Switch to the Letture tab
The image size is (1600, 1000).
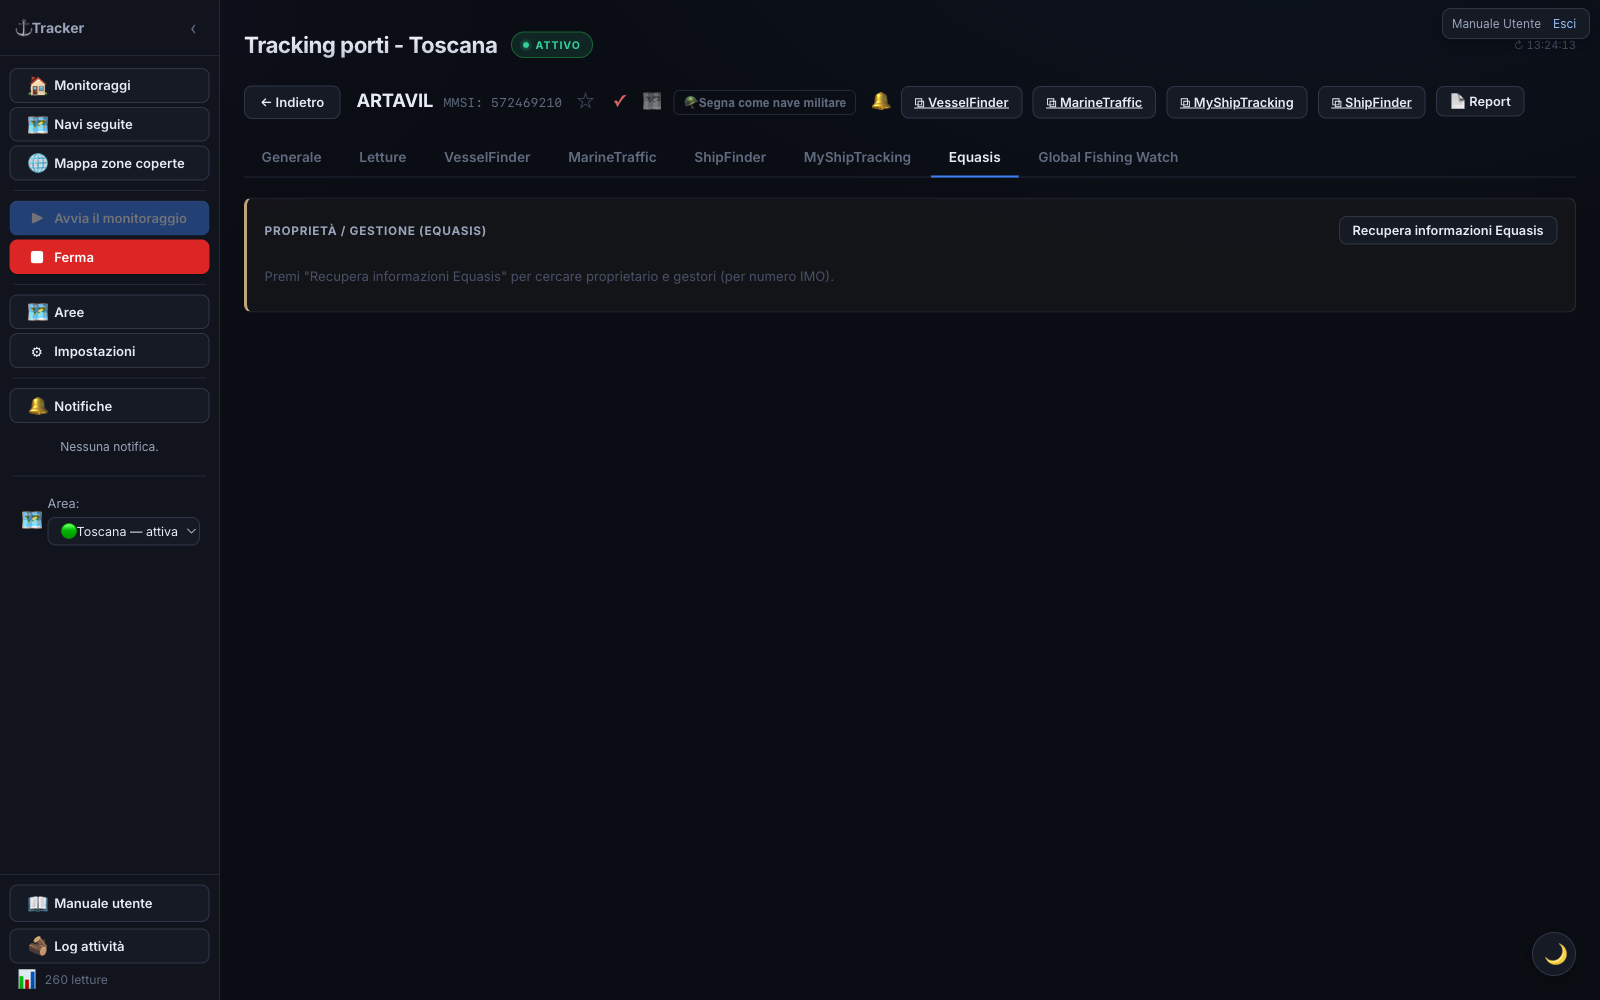383,158
